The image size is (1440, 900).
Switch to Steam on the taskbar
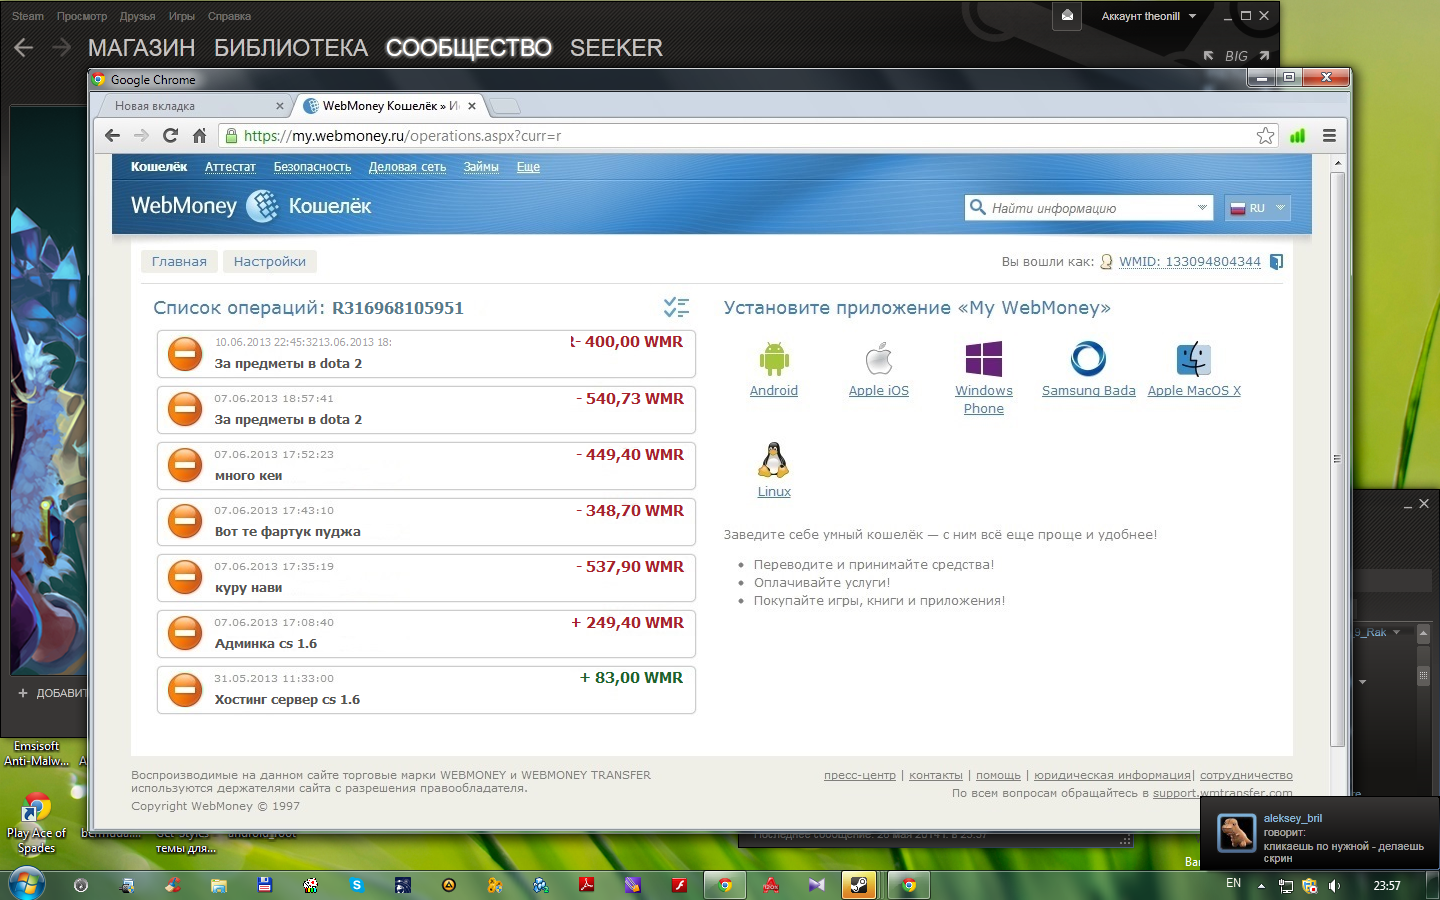[859, 885]
